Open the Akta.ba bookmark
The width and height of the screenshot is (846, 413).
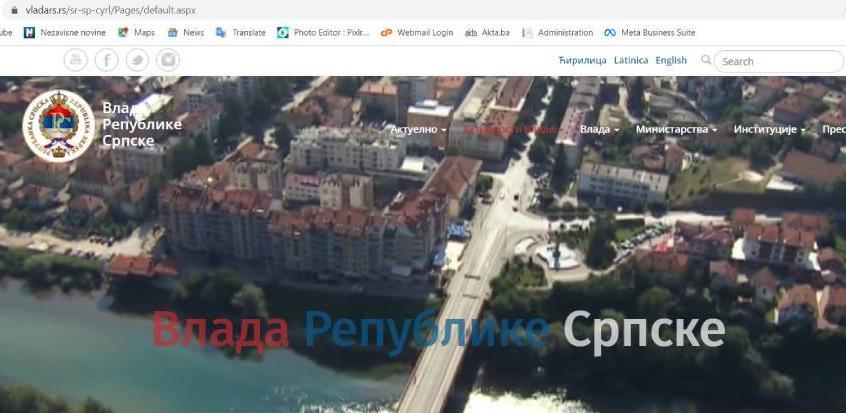point(487,32)
